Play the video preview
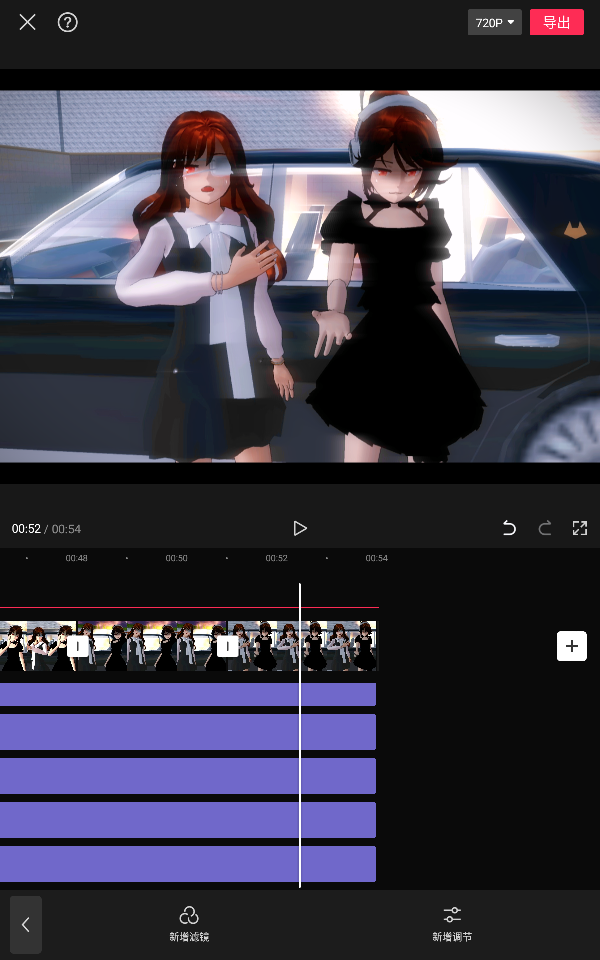The height and width of the screenshot is (960, 600). tap(299, 528)
